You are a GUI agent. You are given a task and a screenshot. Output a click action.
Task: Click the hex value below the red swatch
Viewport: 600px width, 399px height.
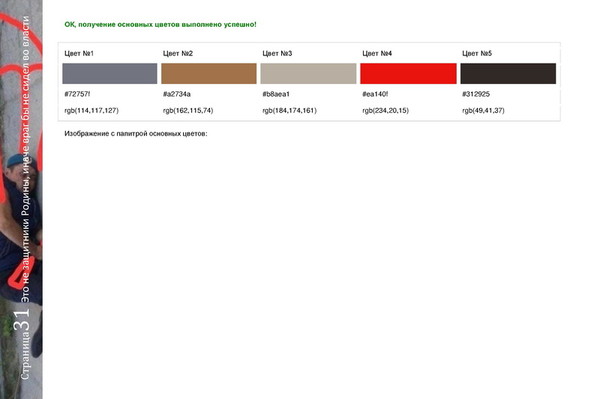pyautogui.click(x=375, y=94)
